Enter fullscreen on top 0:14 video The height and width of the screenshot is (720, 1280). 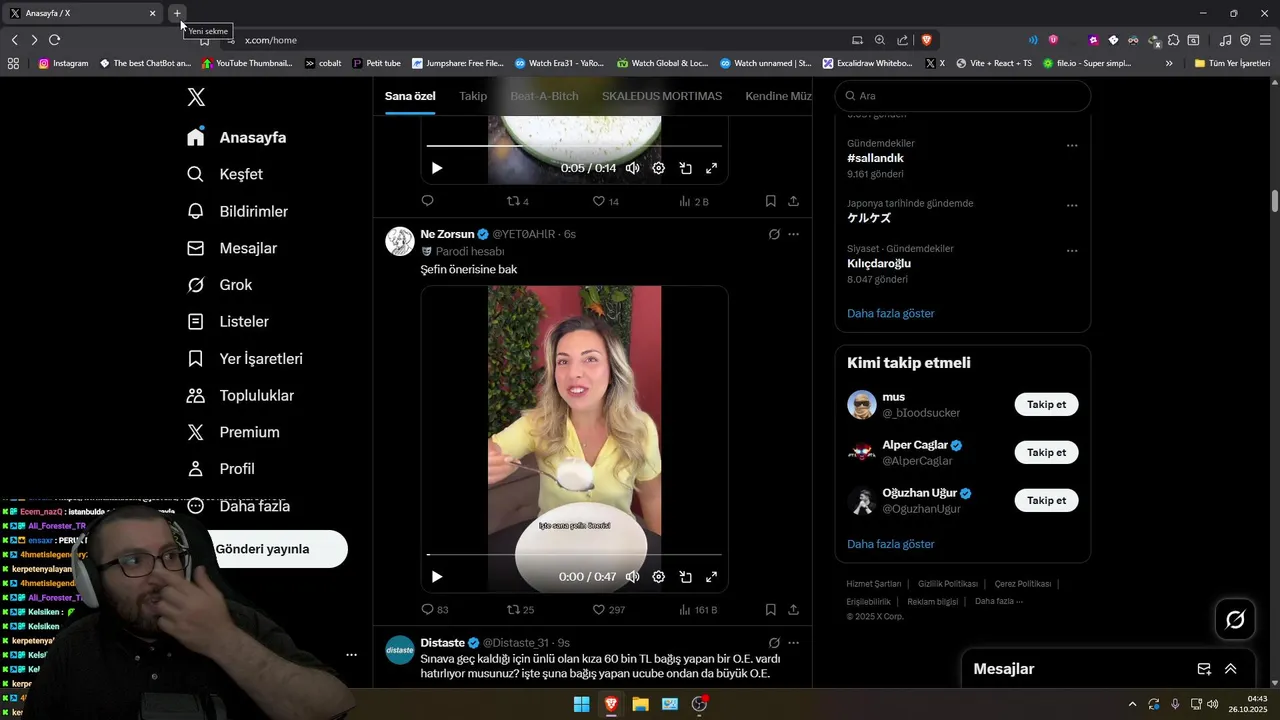pos(712,168)
